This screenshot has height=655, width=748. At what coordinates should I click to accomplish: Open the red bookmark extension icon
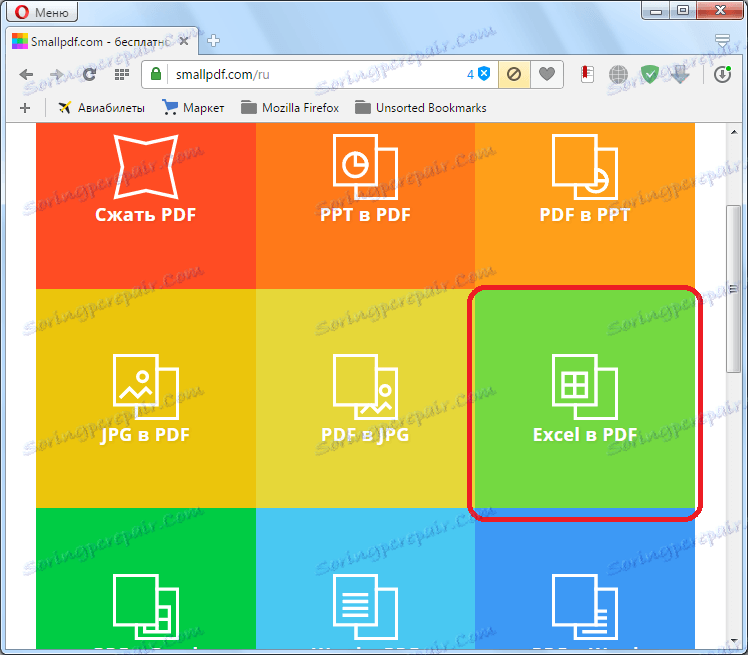coord(587,74)
